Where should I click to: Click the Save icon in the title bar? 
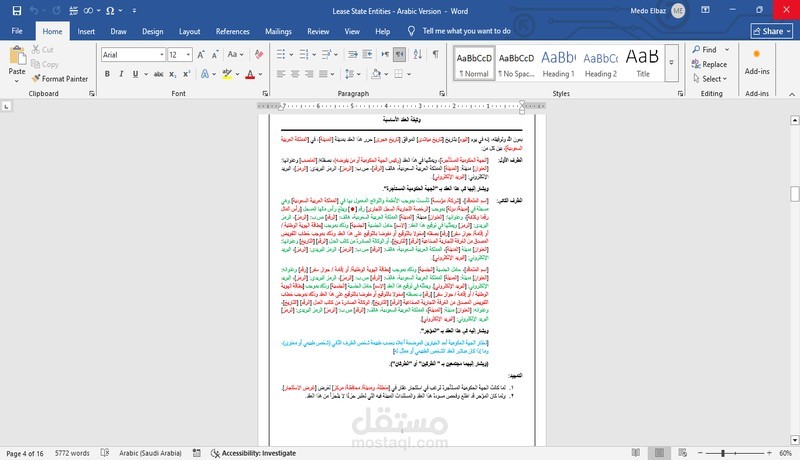17,11
